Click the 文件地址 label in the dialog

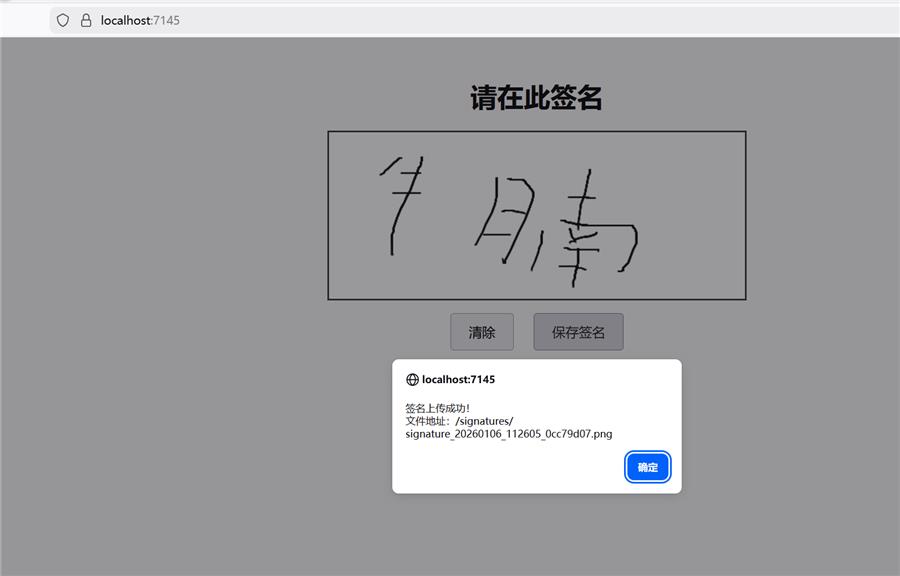(427, 421)
